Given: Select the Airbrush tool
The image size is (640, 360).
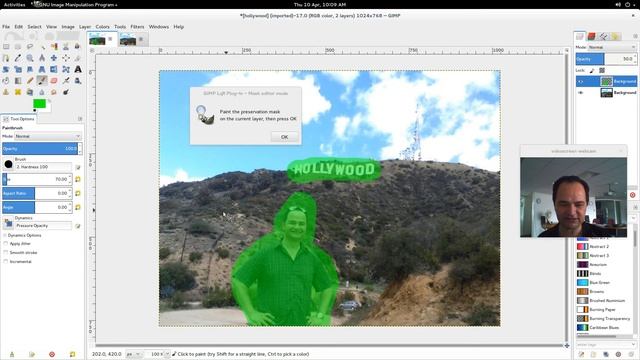Looking at the screenshot, I should pyautogui.click(x=66, y=81).
